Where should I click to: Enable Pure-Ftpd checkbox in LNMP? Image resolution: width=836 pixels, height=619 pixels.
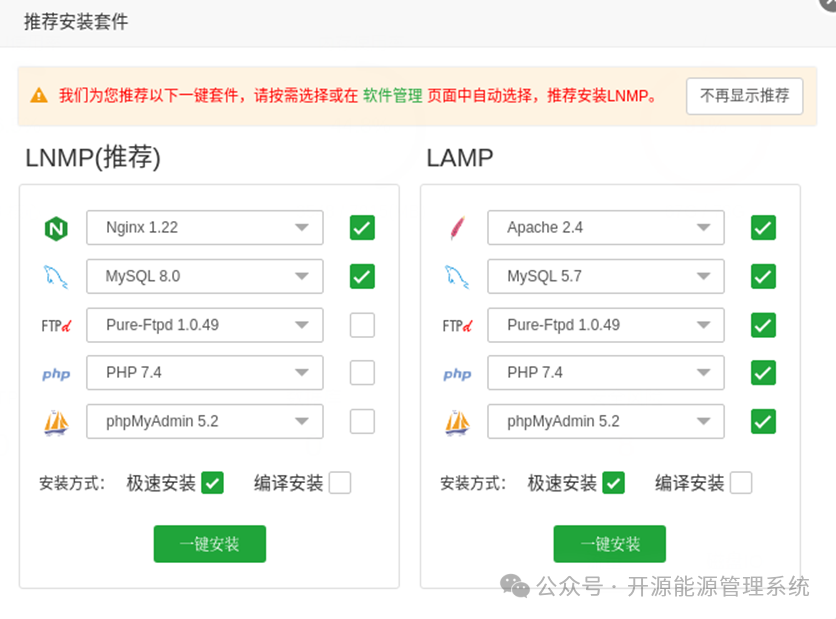click(x=362, y=325)
